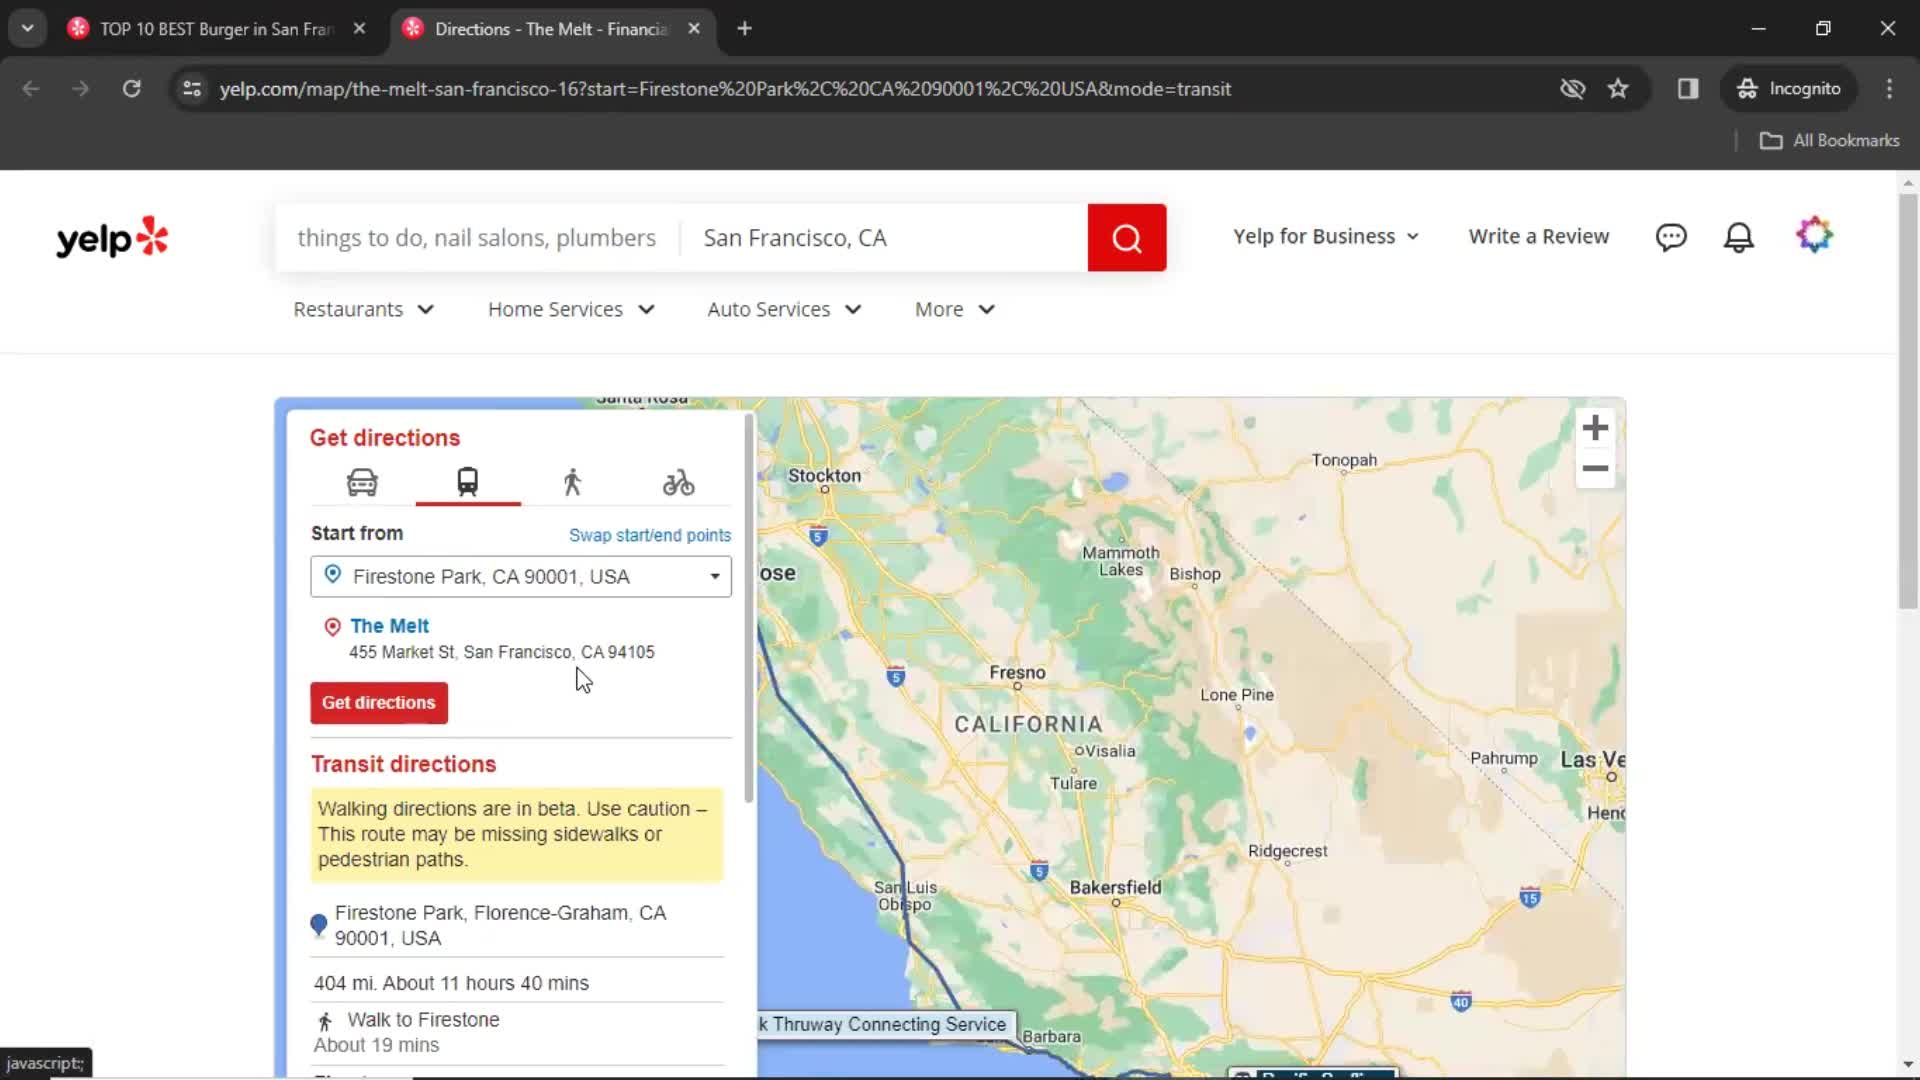View site information icon in address bar
This screenshot has height=1080, width=1920.
pos(192,89)
